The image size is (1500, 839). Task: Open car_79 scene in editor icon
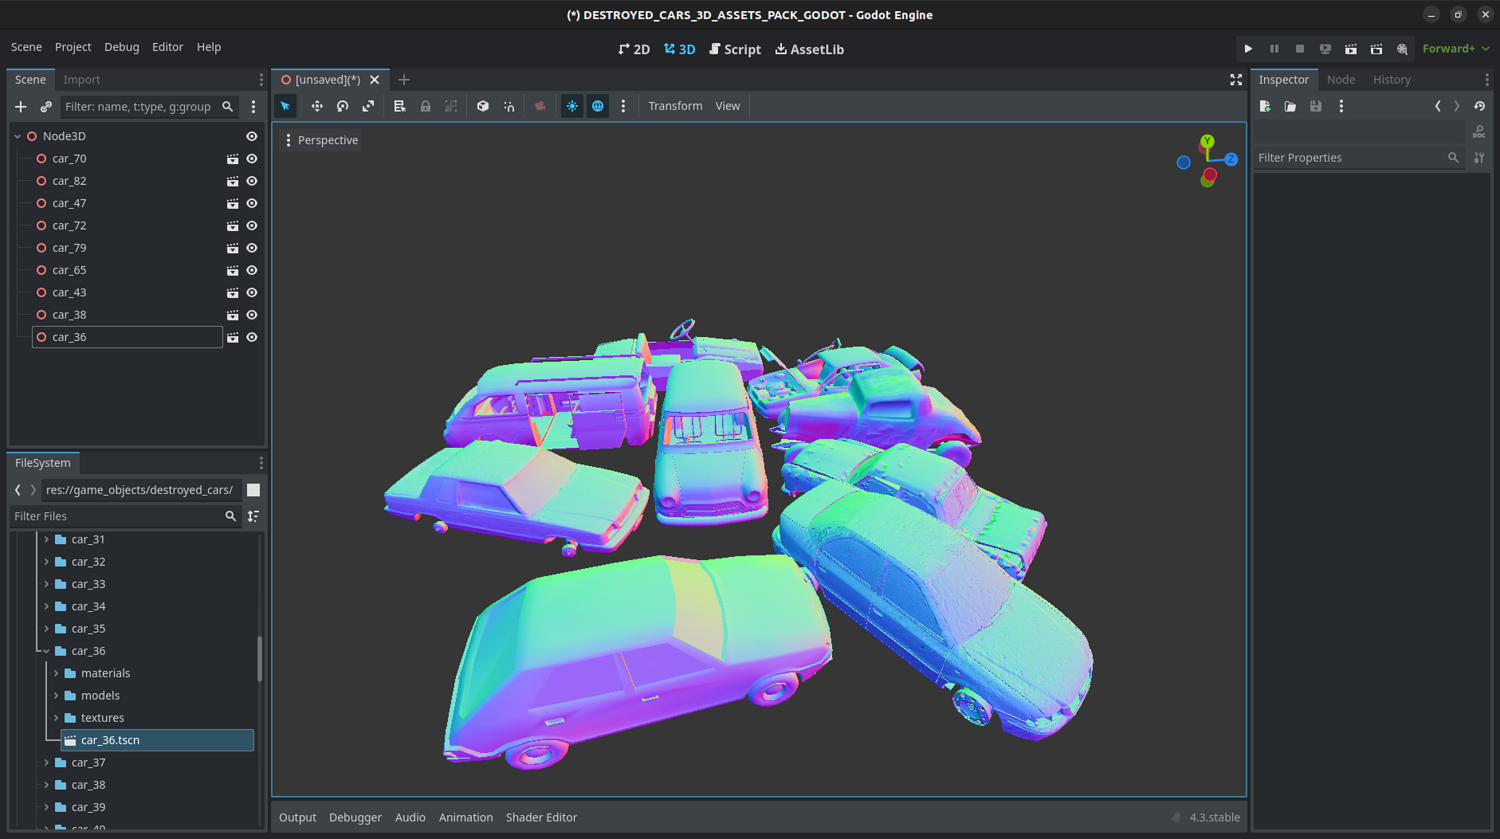[232, 248]
